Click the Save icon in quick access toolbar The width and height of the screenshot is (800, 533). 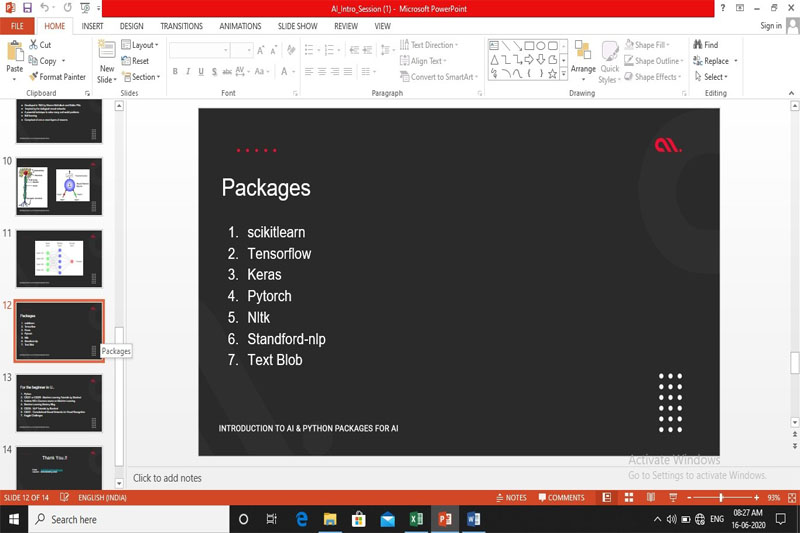tap(27, 8)
